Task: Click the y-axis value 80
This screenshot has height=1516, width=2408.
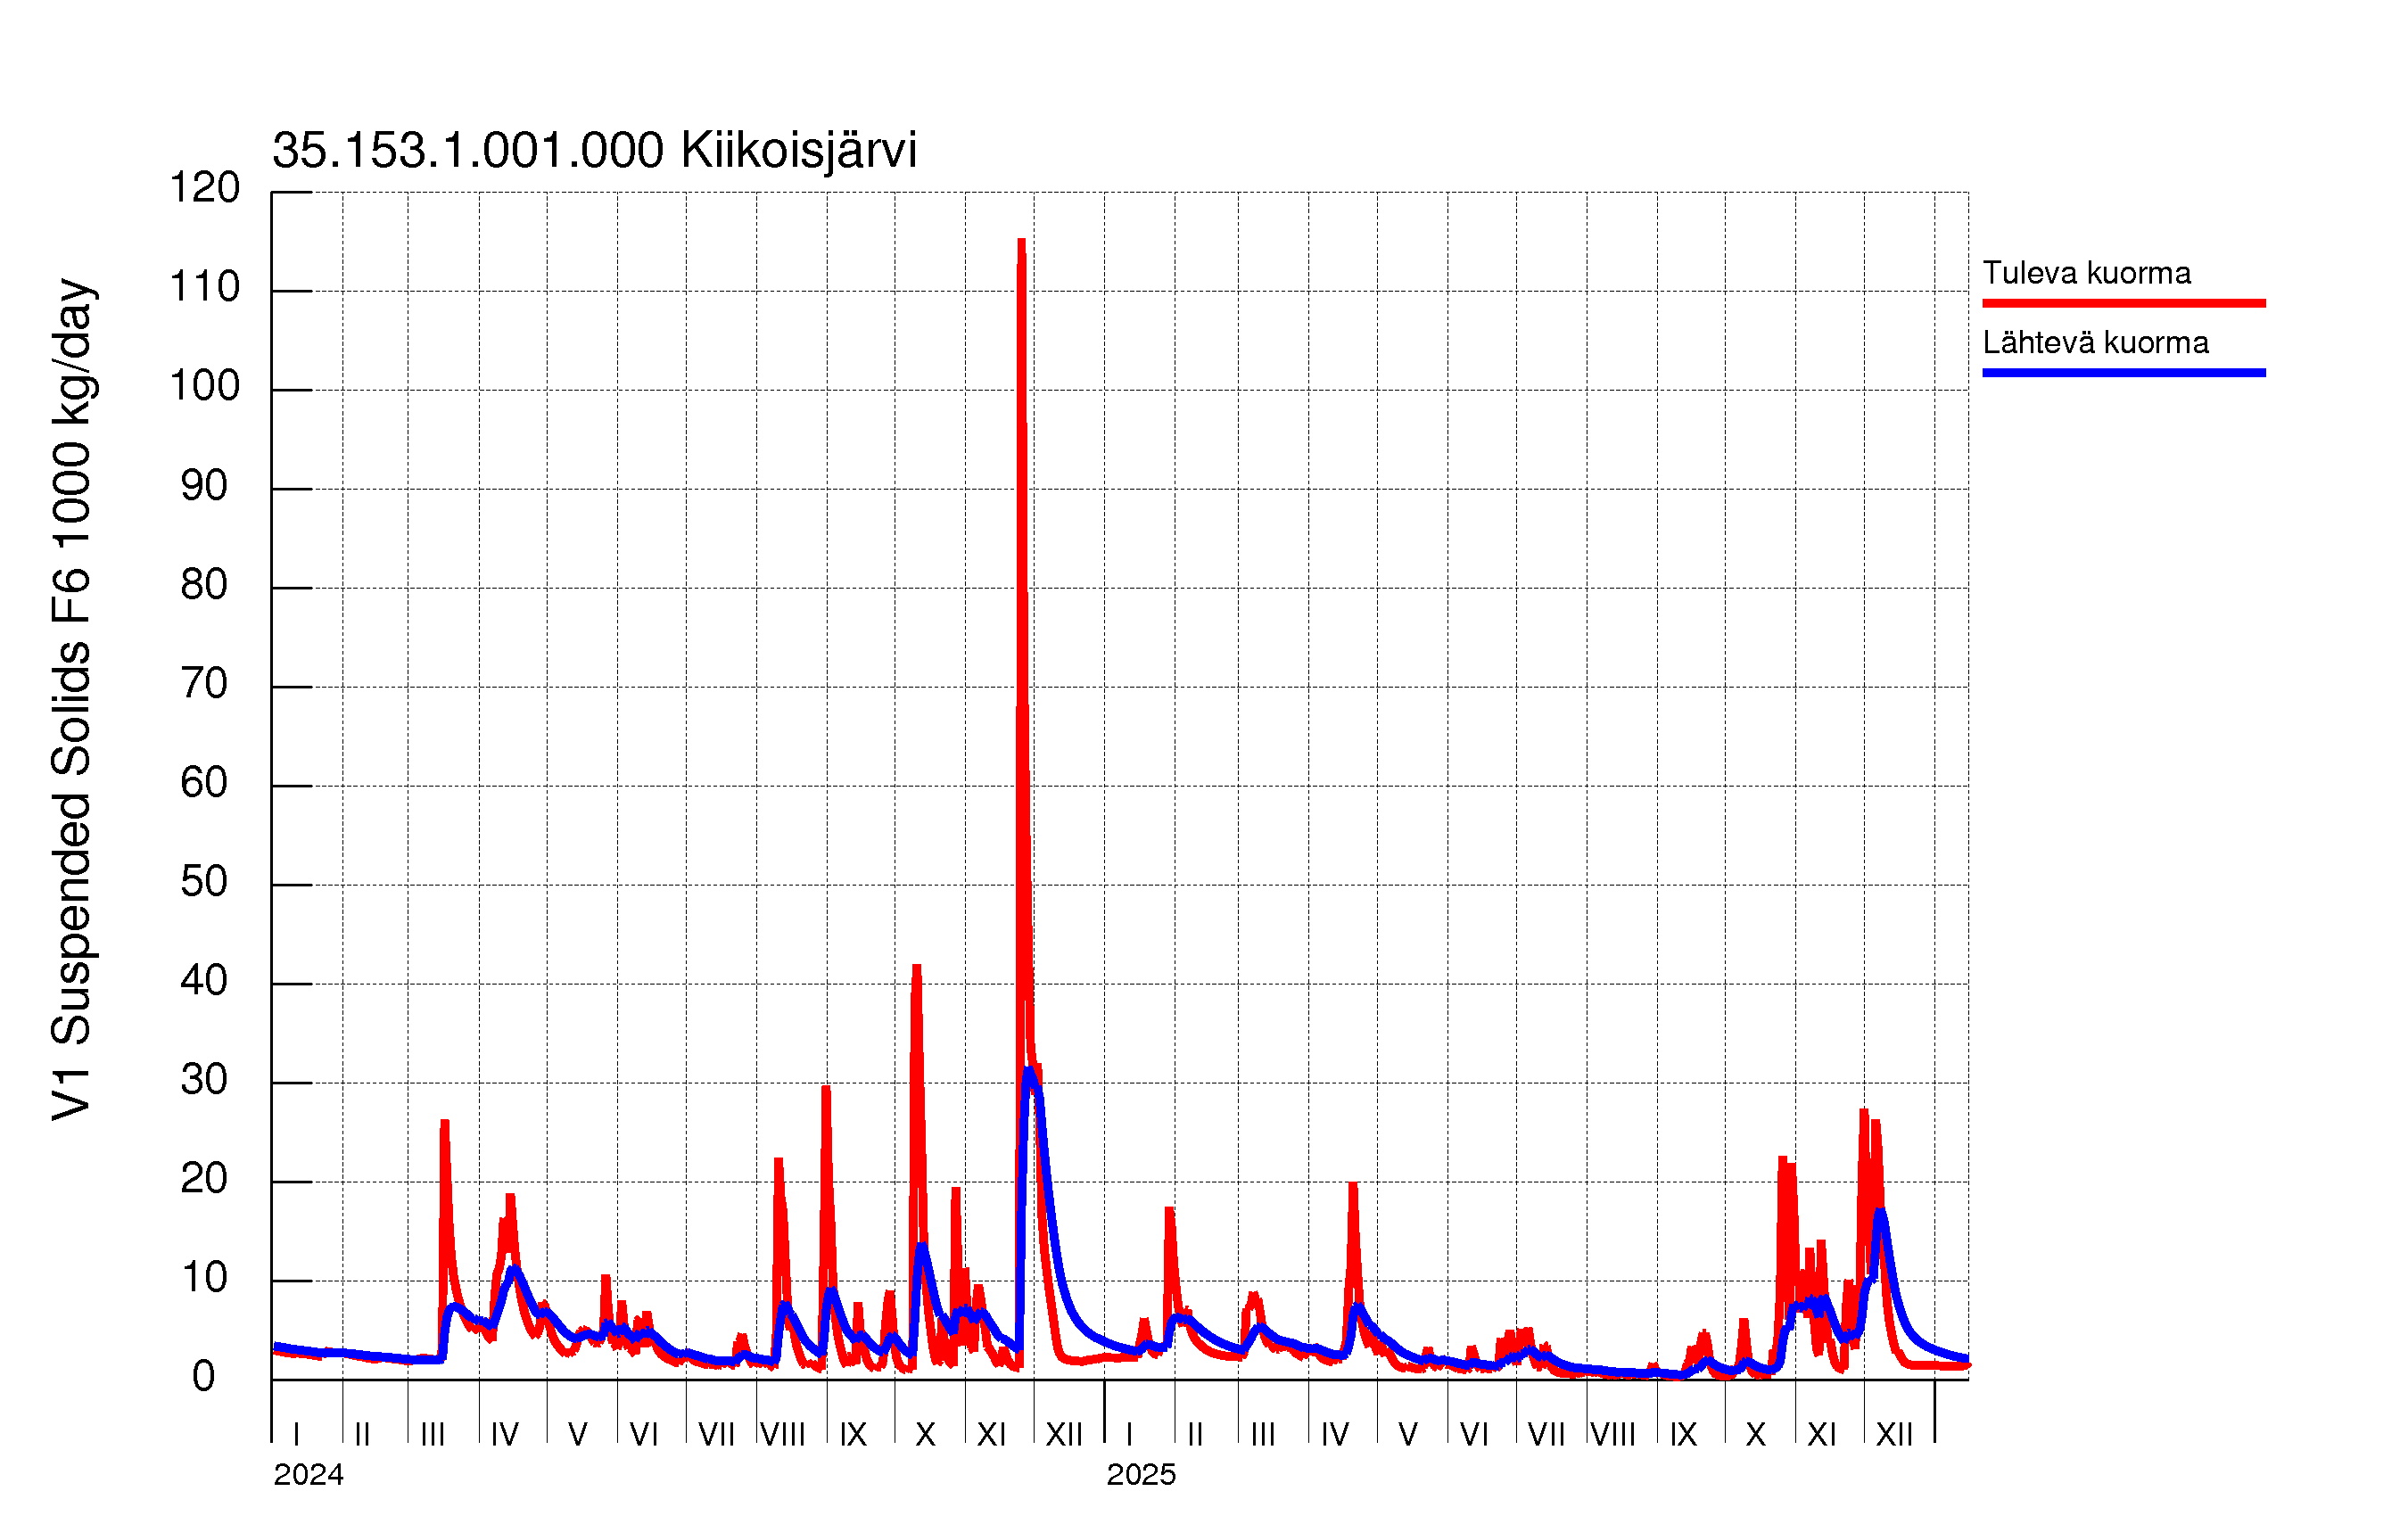Action: (x=204, y=585)
